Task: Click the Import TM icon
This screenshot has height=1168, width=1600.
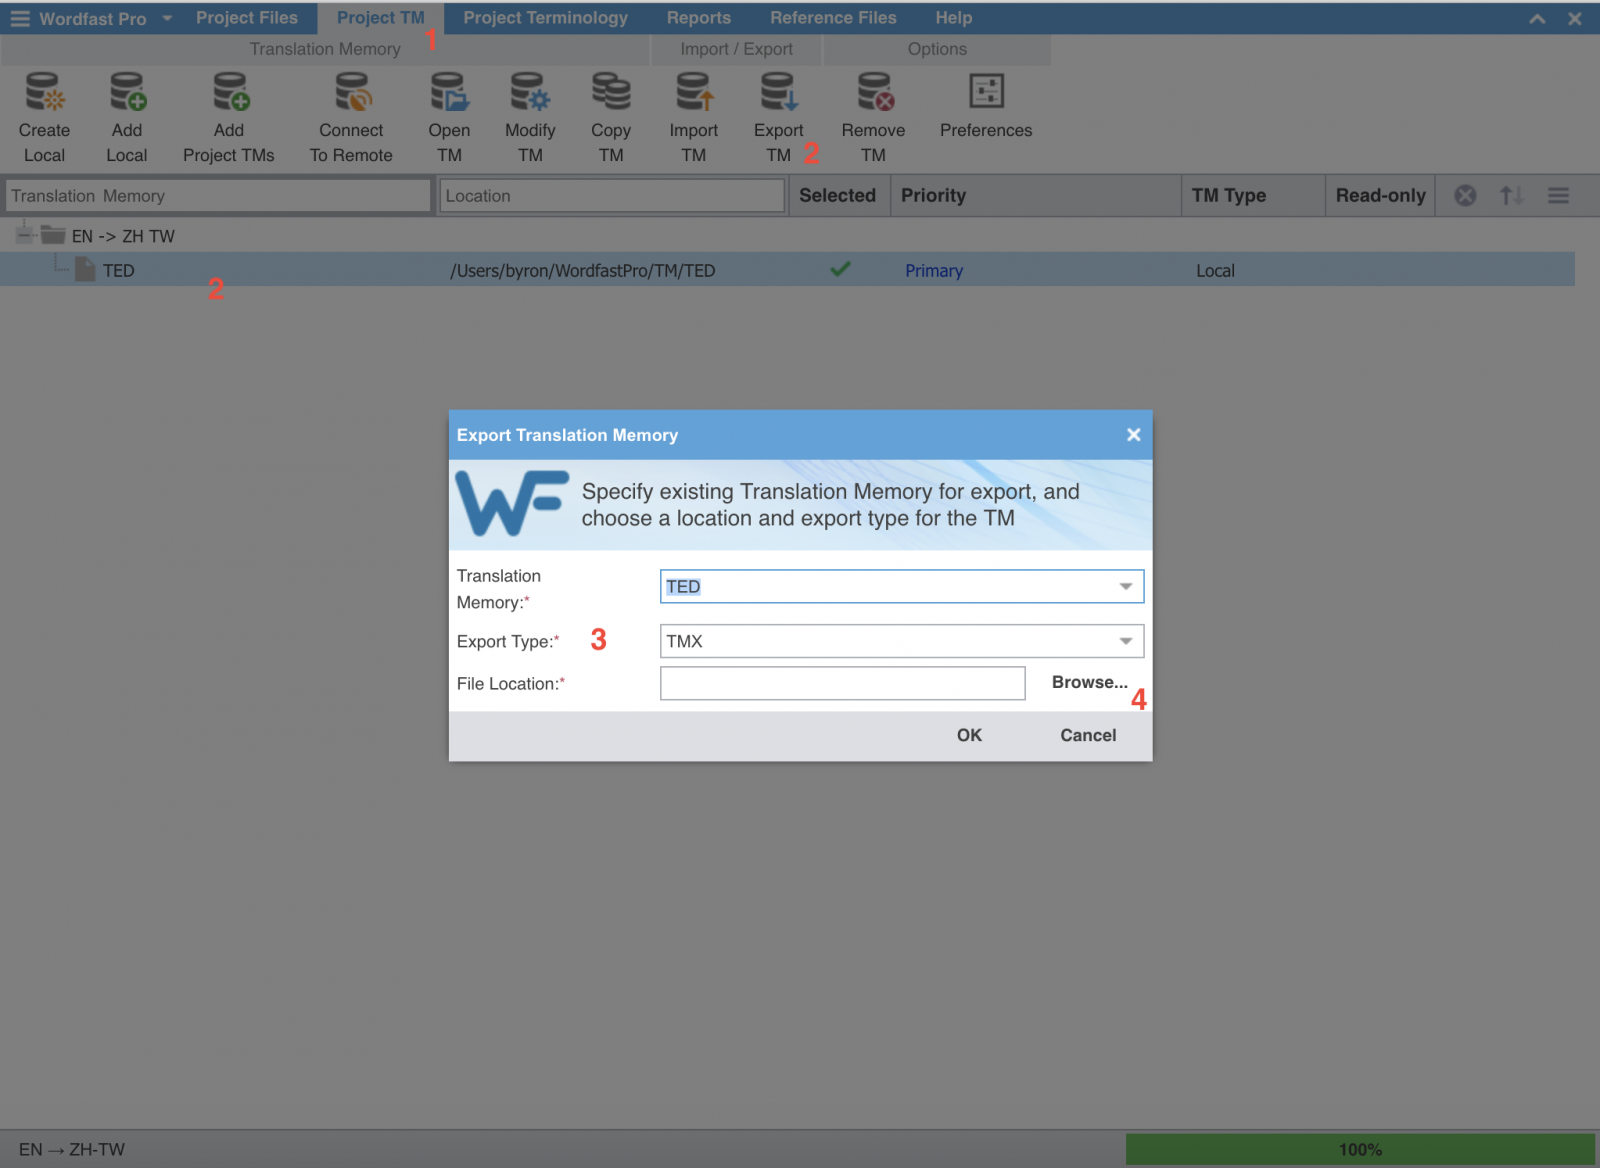Action: 694,92
